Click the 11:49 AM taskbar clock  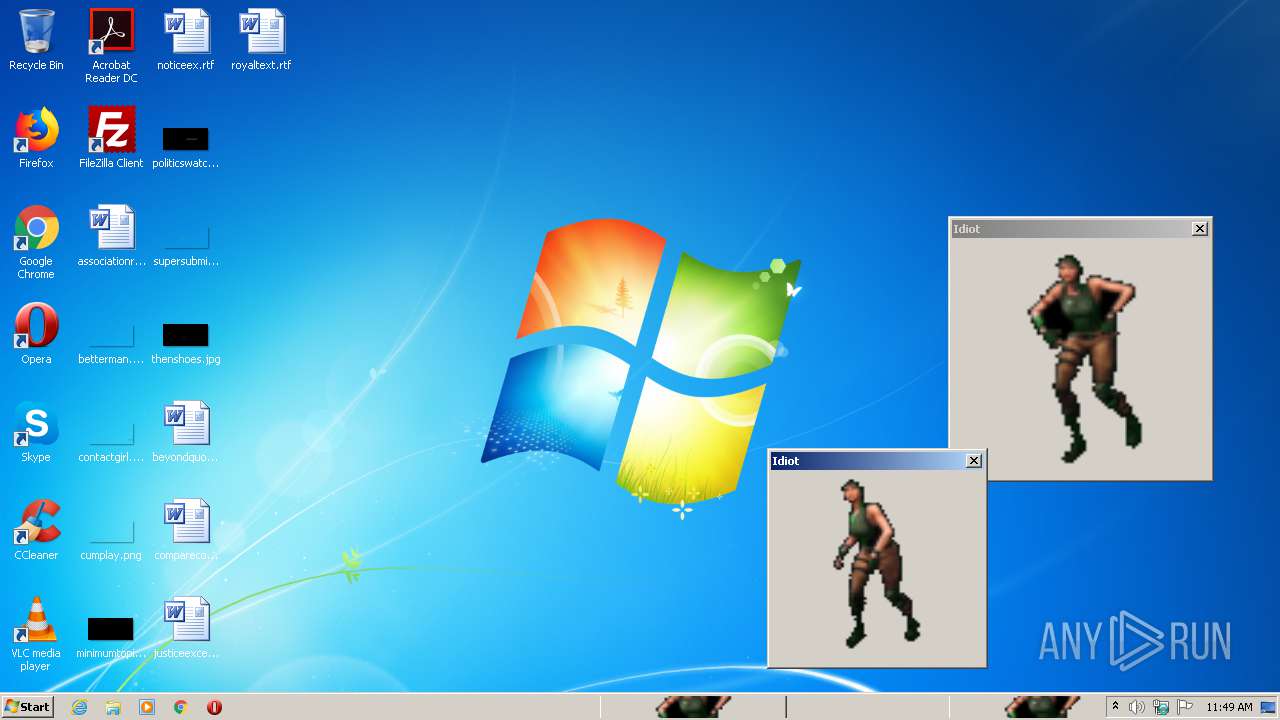(1229, 707)
